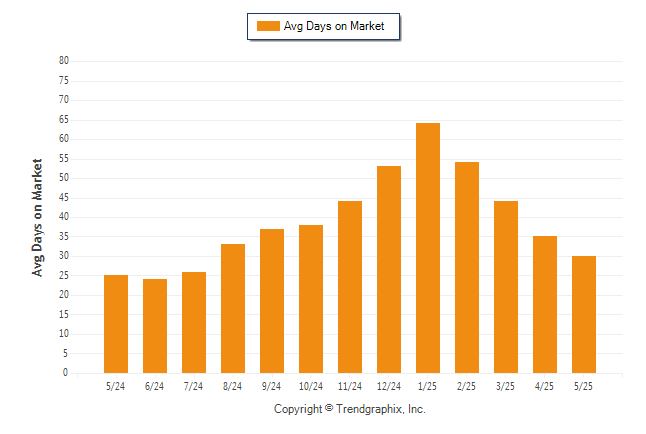Image resolution: width=646 pixels, height=434 pixels.
Task: Select the 6/24 bar
Action: click(155, 326)
